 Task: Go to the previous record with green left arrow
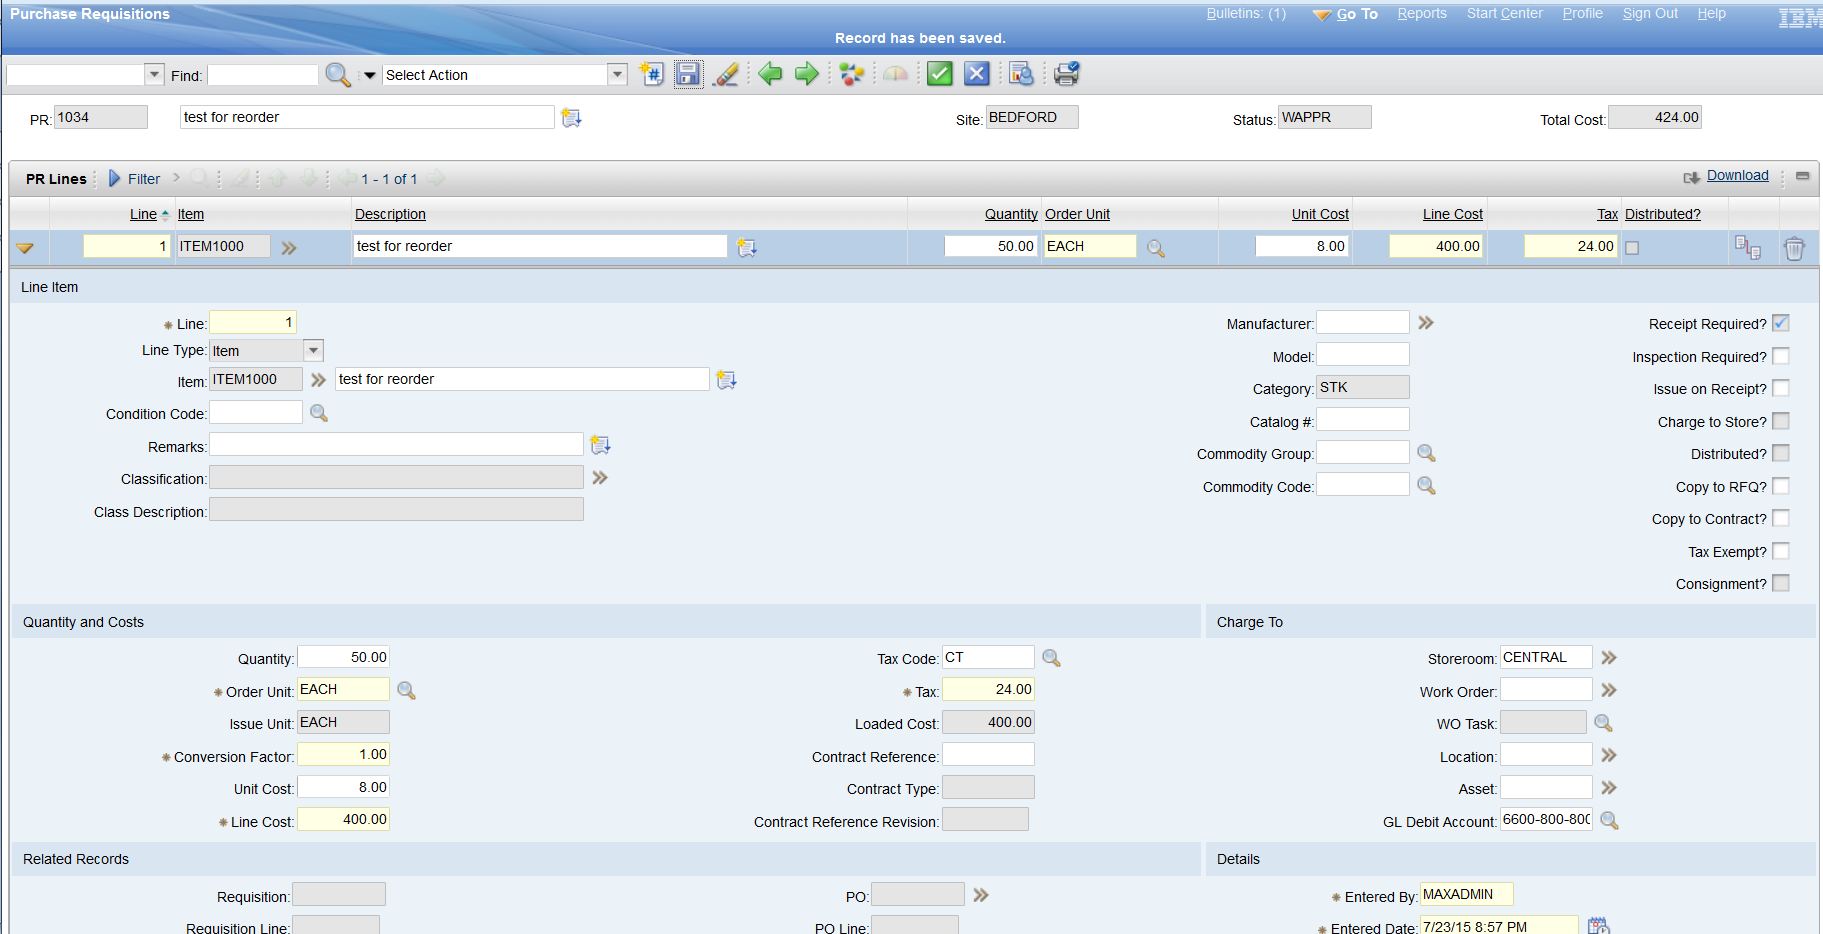pos(769,74)
